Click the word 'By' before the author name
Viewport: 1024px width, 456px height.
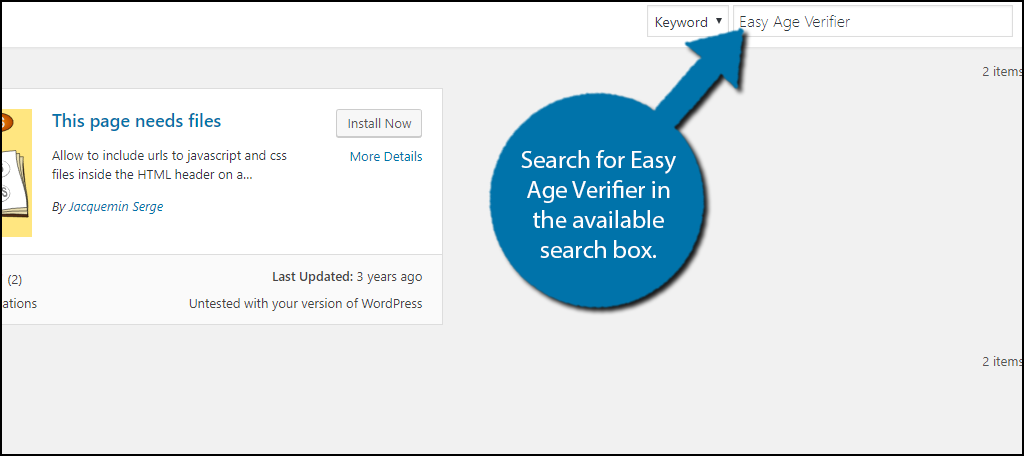tap(58, 207)
